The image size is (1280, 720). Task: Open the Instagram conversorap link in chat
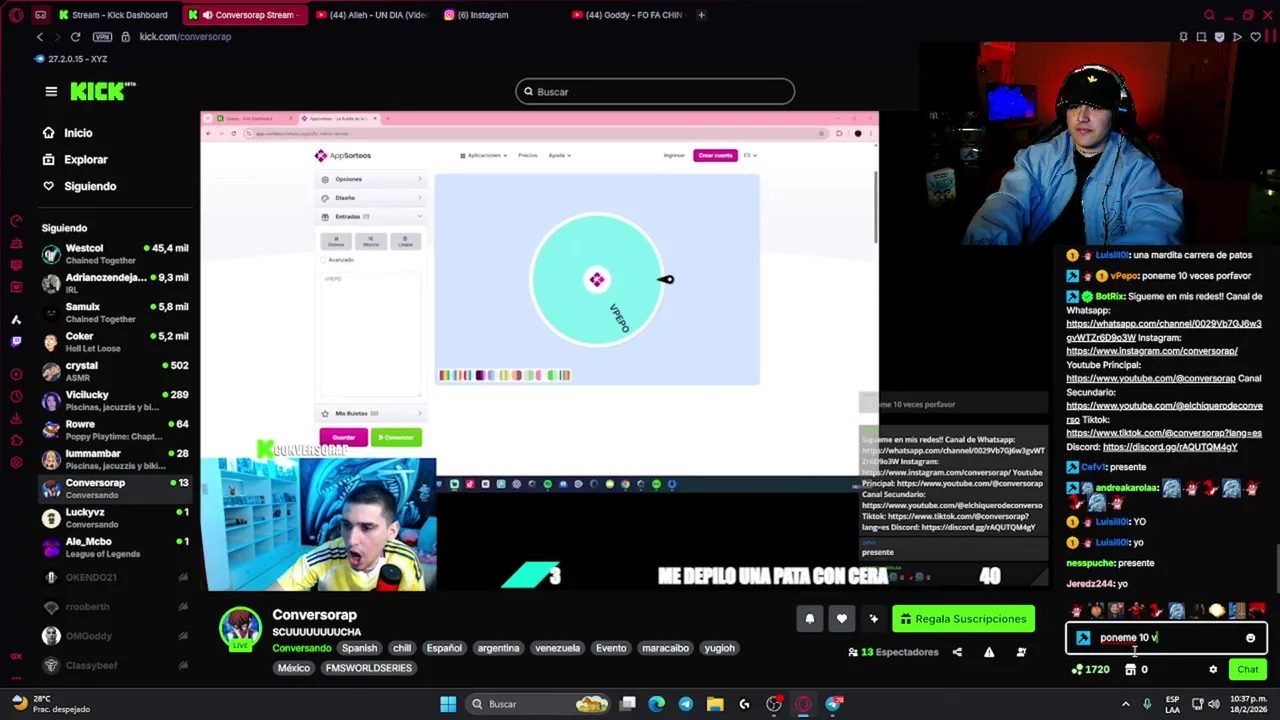[x=1151, y=351]
